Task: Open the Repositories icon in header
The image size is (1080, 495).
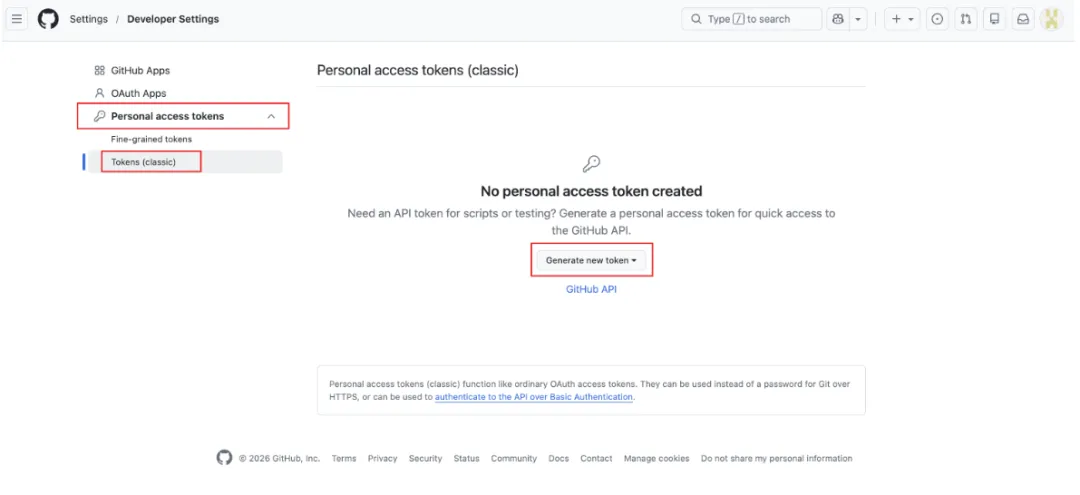Action: (x=993, y=19)
